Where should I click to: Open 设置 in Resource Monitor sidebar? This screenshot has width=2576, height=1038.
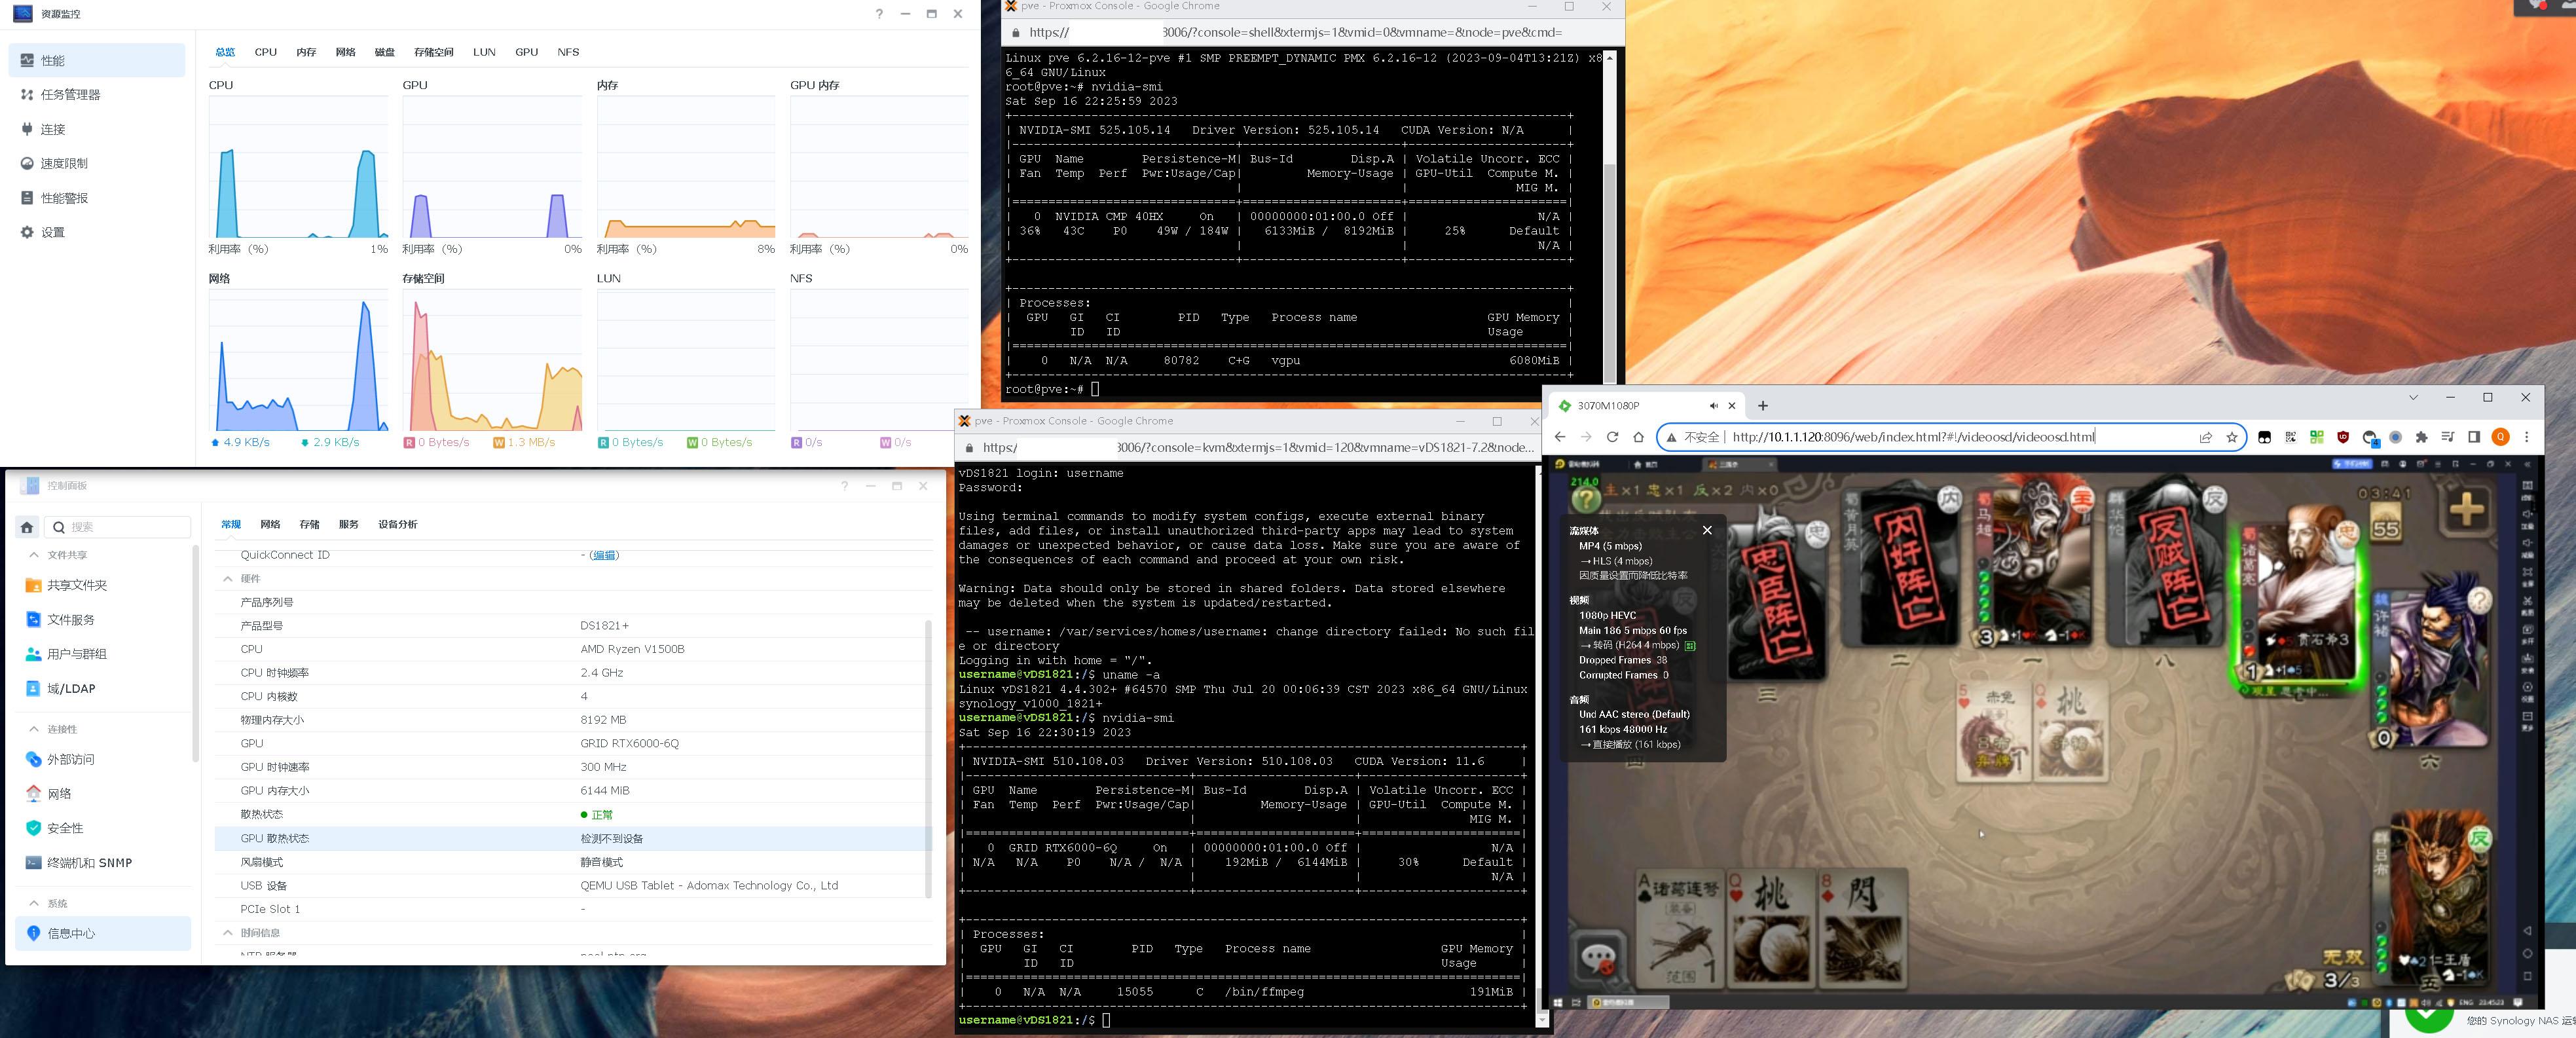tap(97, 232)
